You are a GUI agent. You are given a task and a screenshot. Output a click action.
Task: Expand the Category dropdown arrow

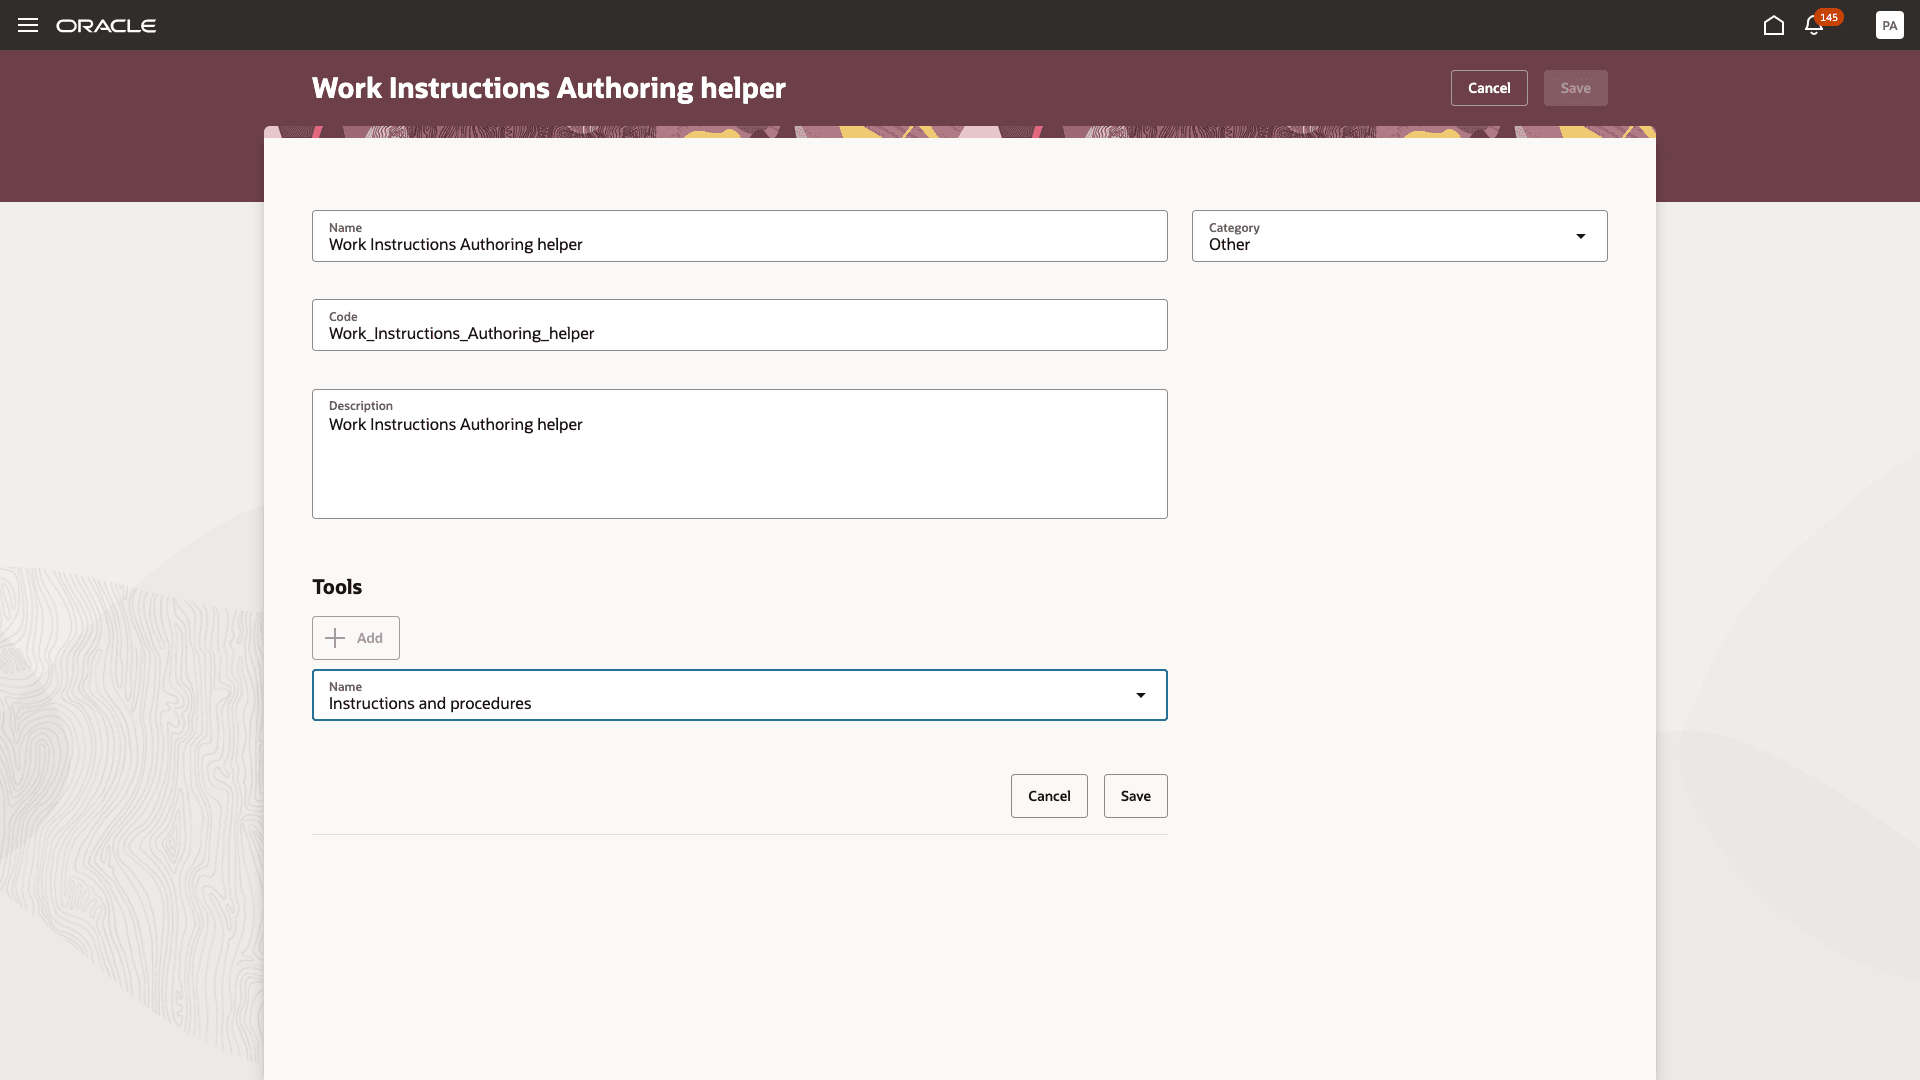[x=1580, y=236]
